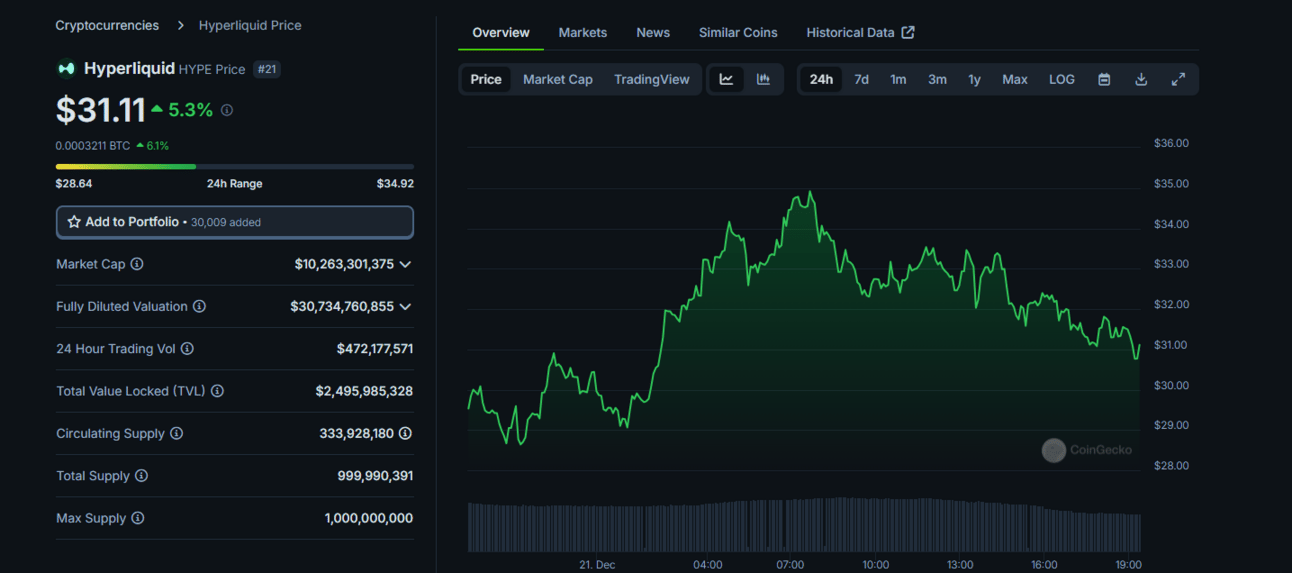This screenshot has height=573, width=1292.
Task: Click the 999,990,391 total supply value
Action: tap(375, 476)
